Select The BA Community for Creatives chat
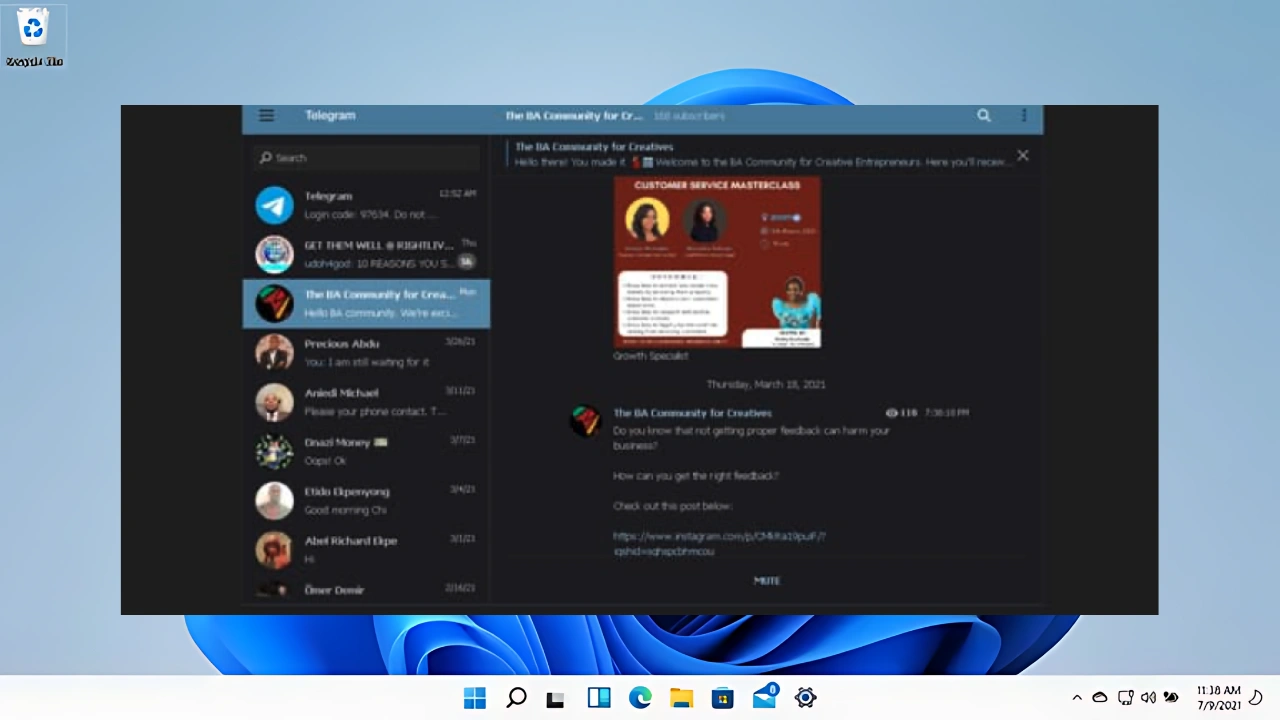The image size is (1280, 720). coord(367,303)
